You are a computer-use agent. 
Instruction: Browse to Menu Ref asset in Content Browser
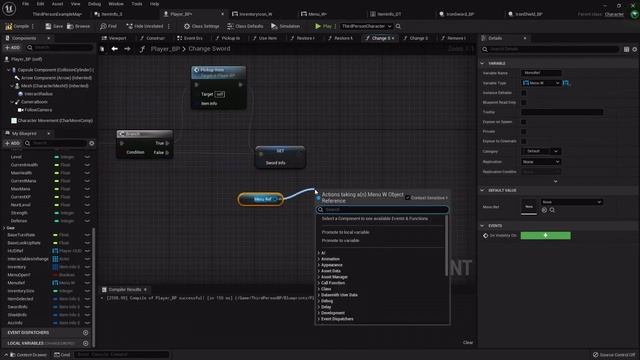pyautogui.click(x=552, y=210)
